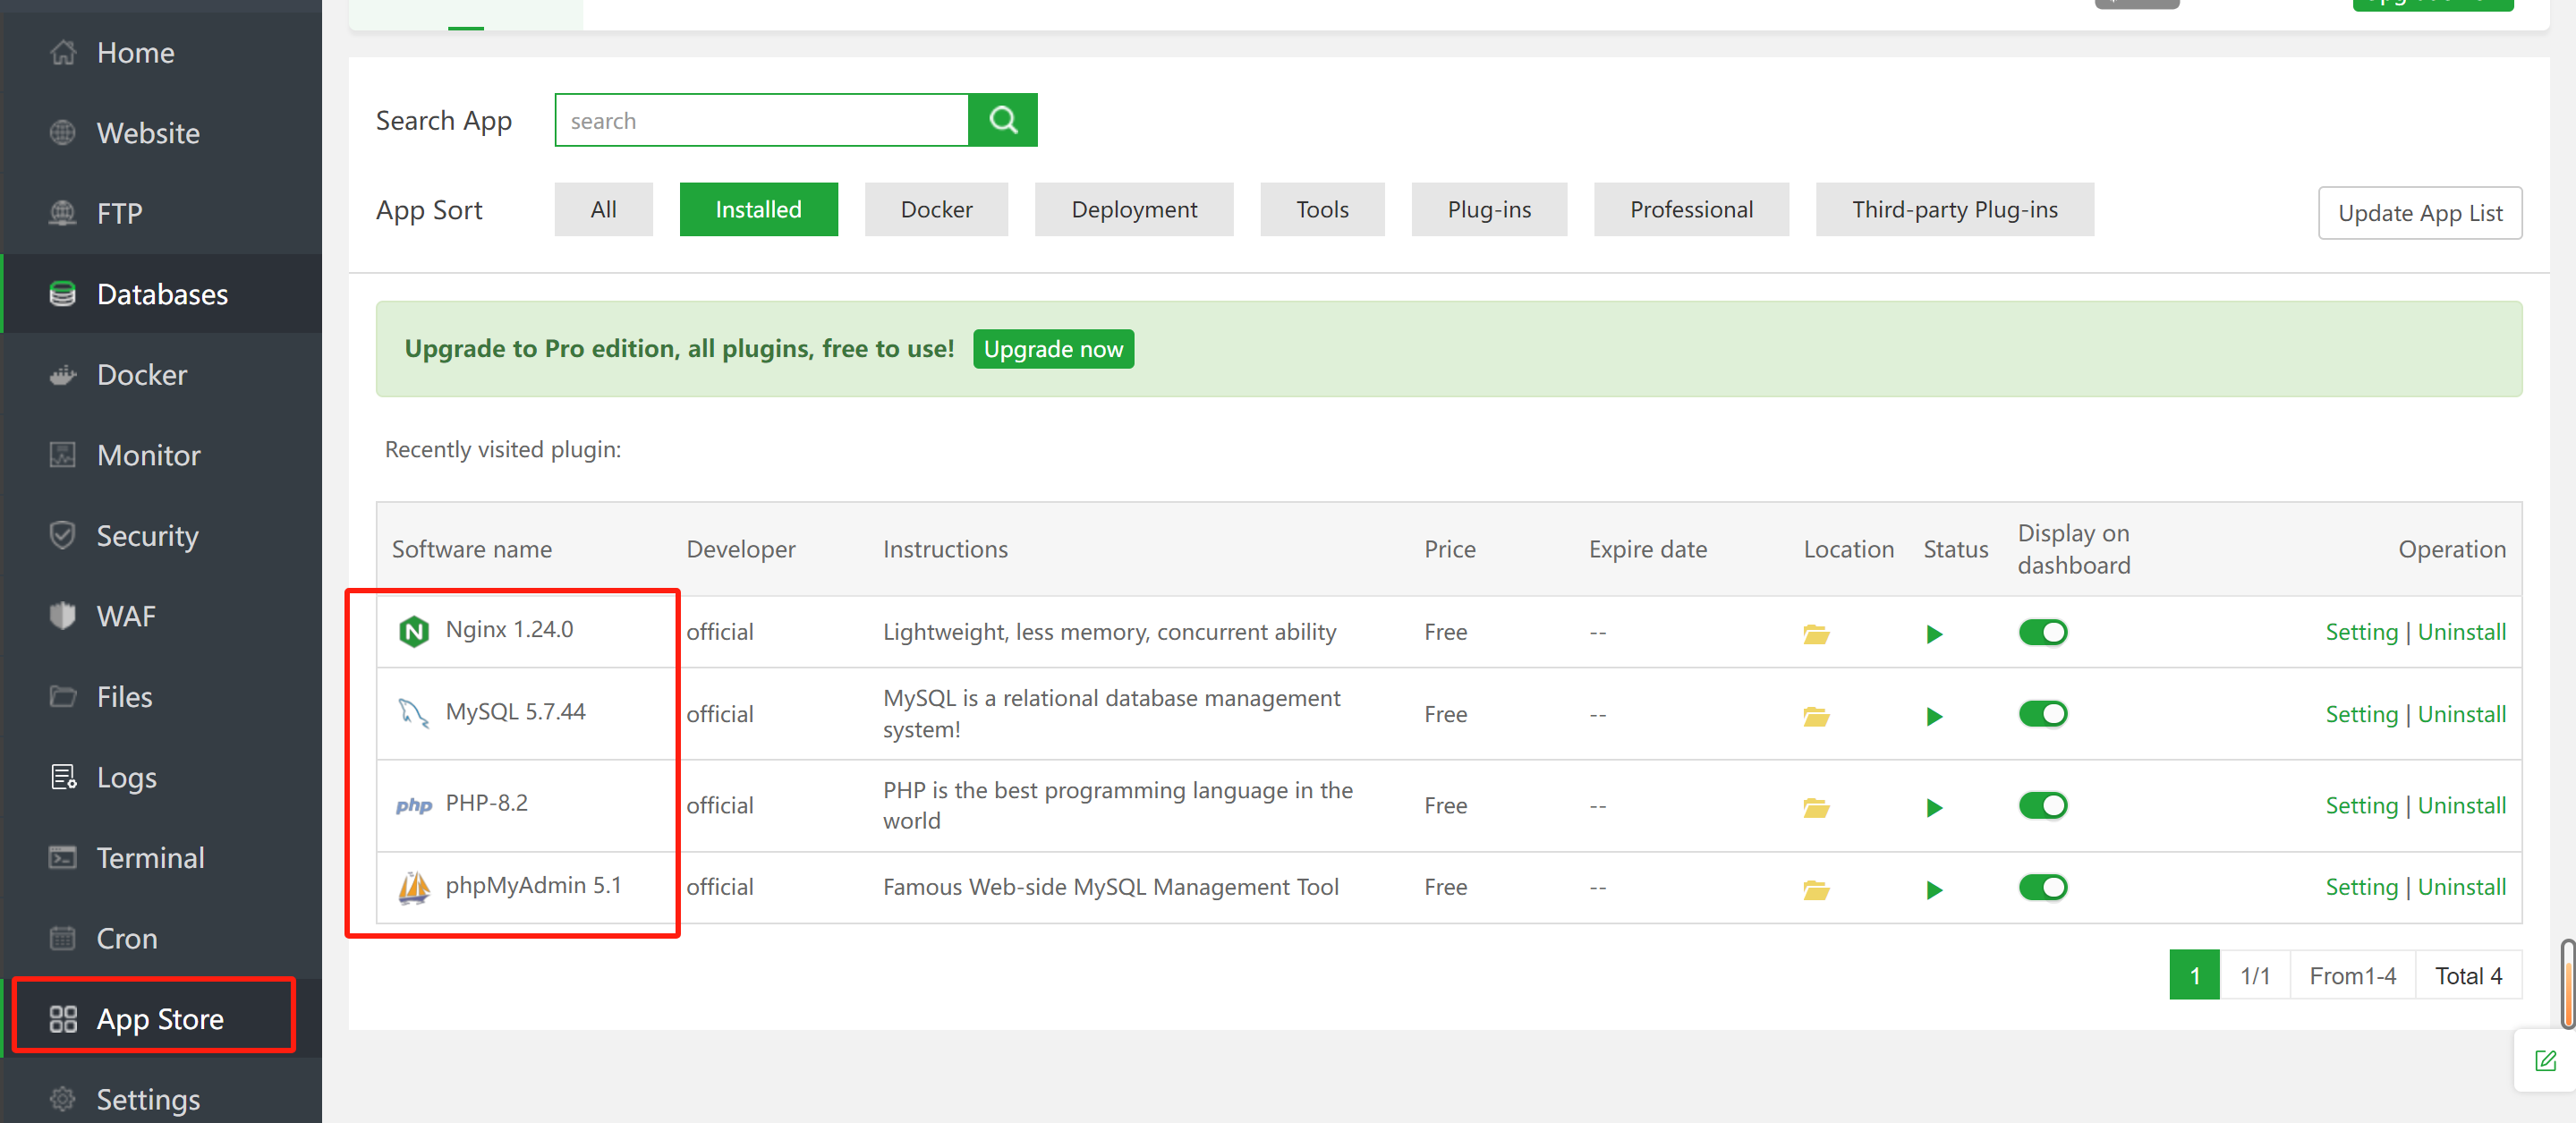Image resolution: width=2576 pixels, height=1123 pixels.
Task: Click the App Store grid icon
Action: tap(63, 1018)
